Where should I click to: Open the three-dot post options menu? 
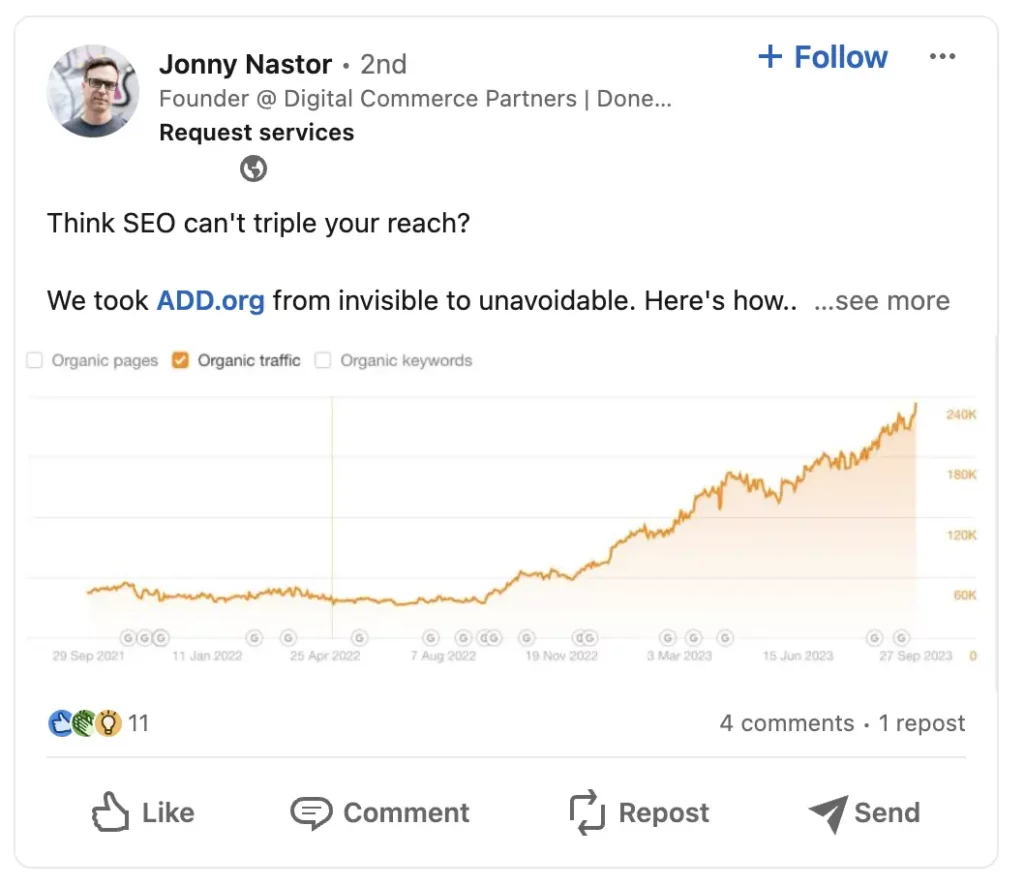[x=943, y=57]
